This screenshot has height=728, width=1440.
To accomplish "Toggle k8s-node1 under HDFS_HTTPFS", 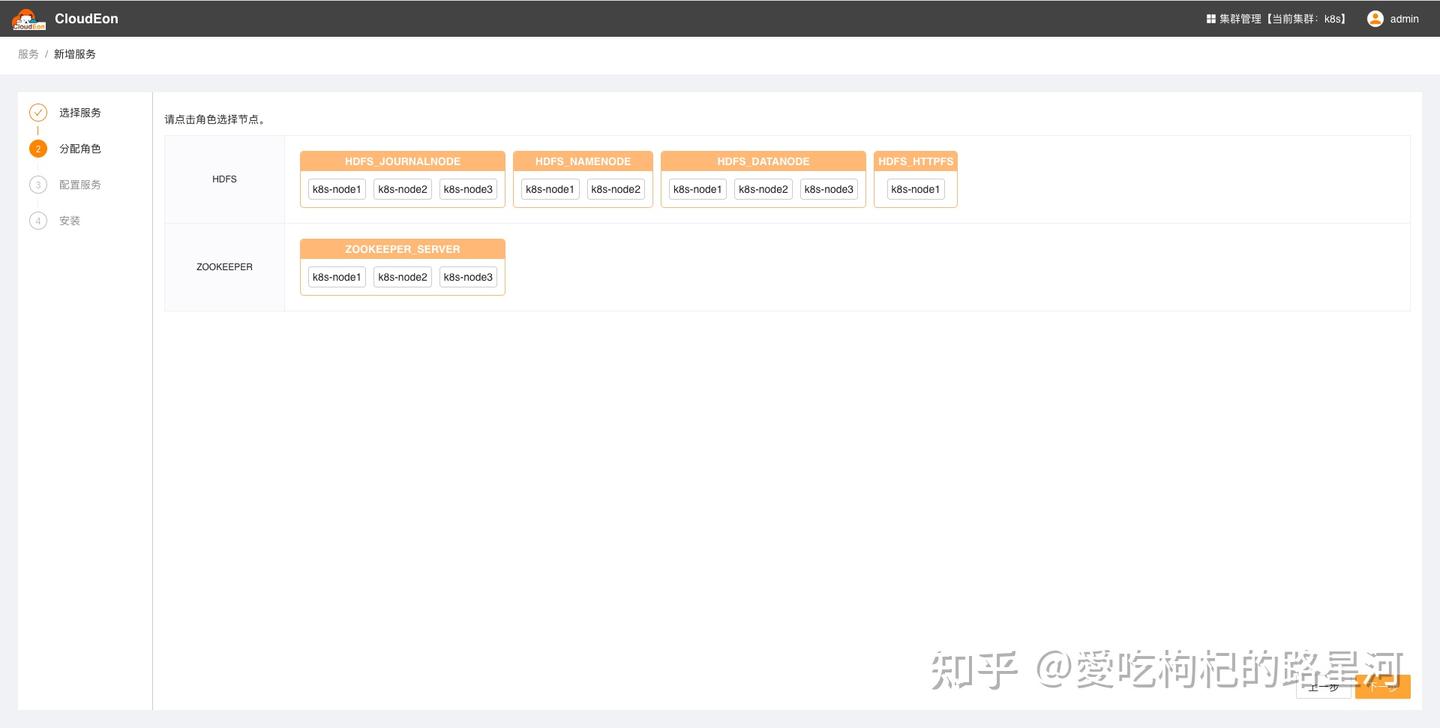I will 914,189.
